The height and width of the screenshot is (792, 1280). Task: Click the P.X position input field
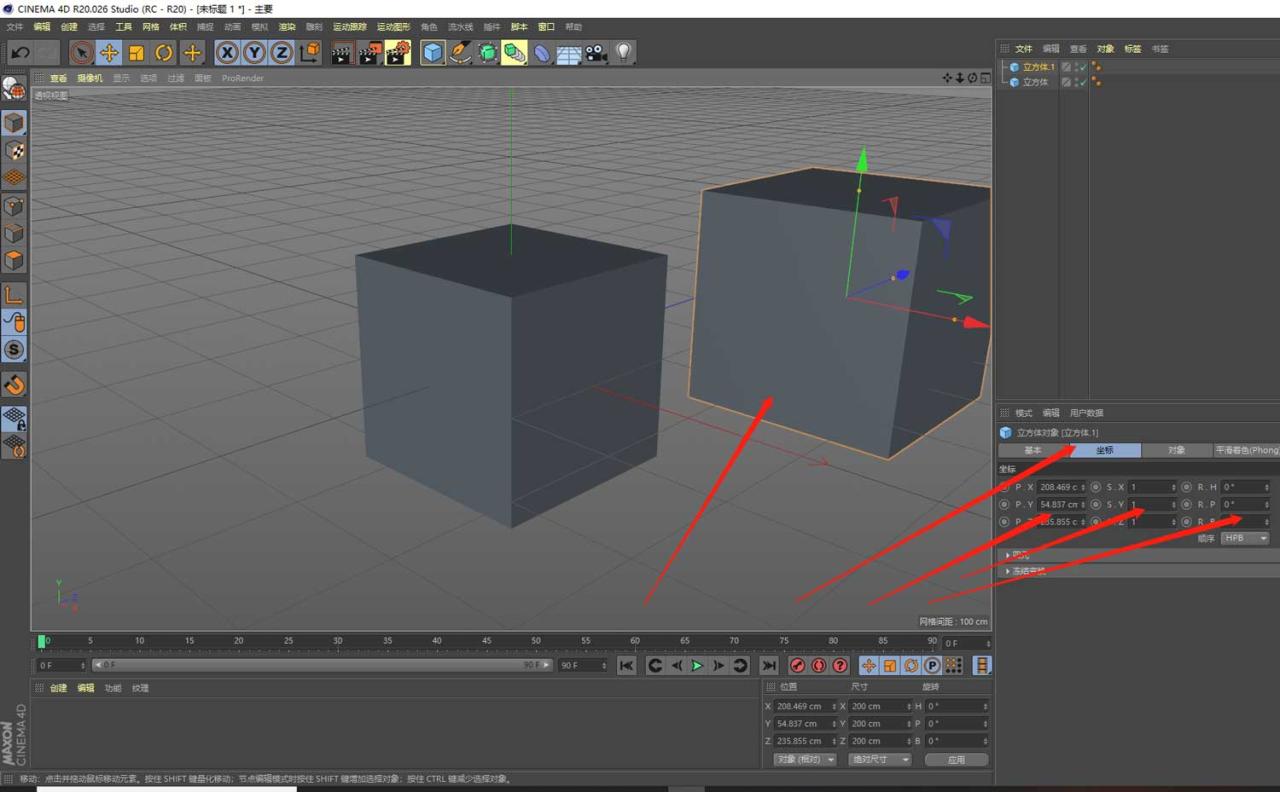point(1060,487)
